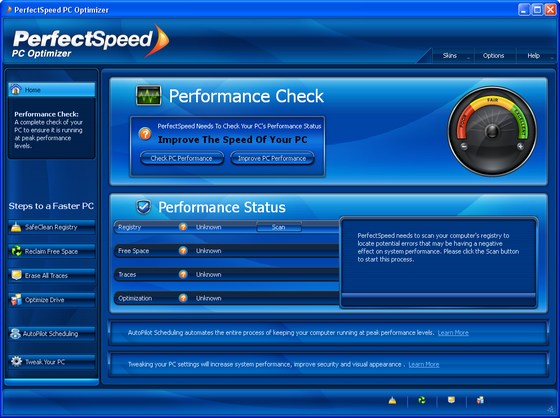
Task: Open Tweak Your PC
Action: click(52, 362)
